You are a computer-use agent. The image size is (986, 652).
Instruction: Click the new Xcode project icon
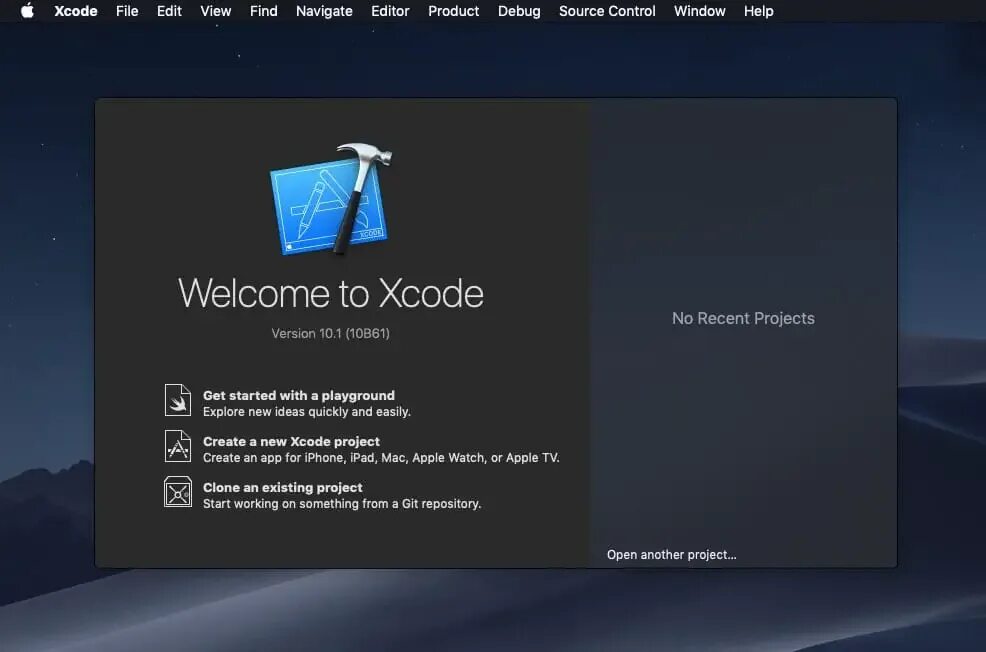click(178, 446)
